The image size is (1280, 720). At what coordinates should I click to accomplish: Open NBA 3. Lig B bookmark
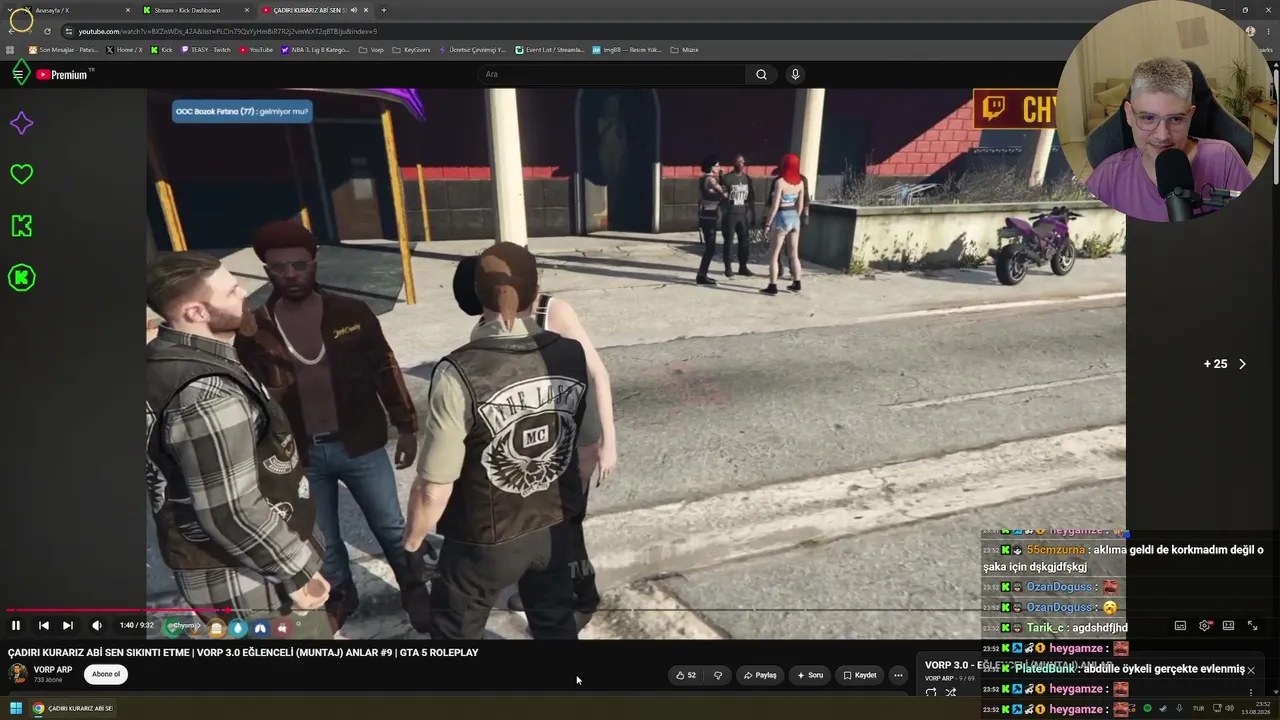315,50
